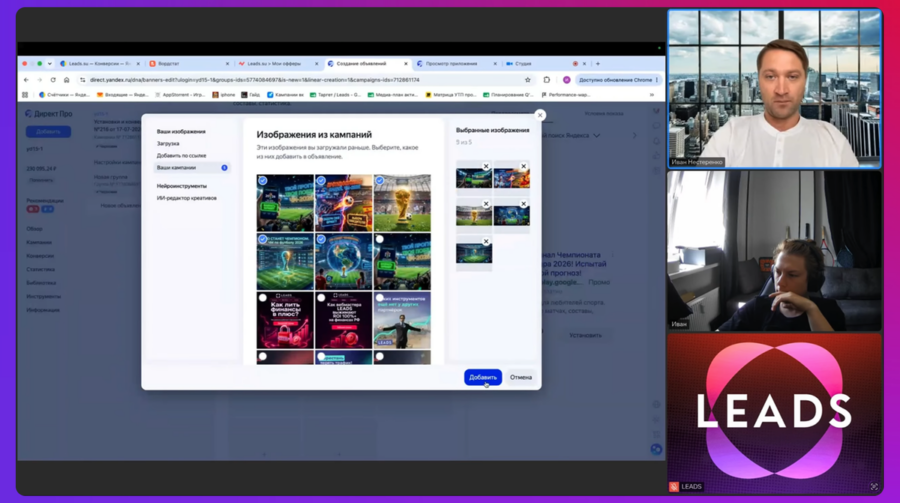Open ИИ-редактор креативов in dialog sidebar

click(187, 198)
